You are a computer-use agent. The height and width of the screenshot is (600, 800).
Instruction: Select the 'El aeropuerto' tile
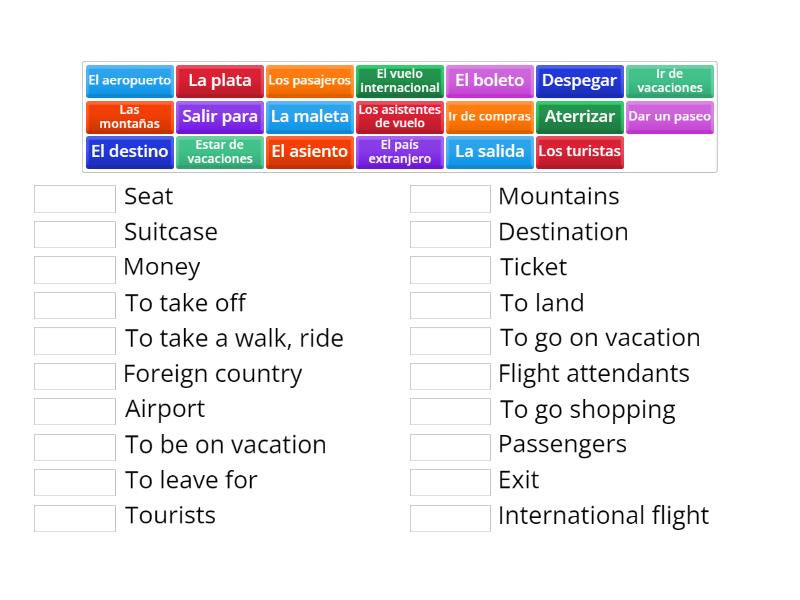point(128,81)
